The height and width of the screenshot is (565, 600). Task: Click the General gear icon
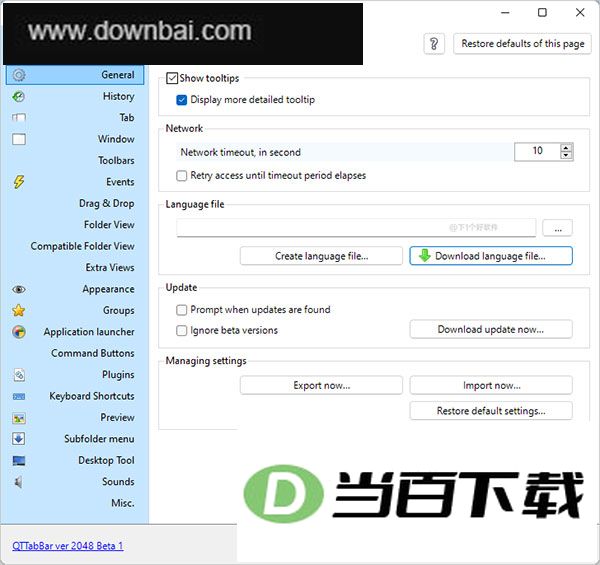pyautogui.click(x=19, y=75)
